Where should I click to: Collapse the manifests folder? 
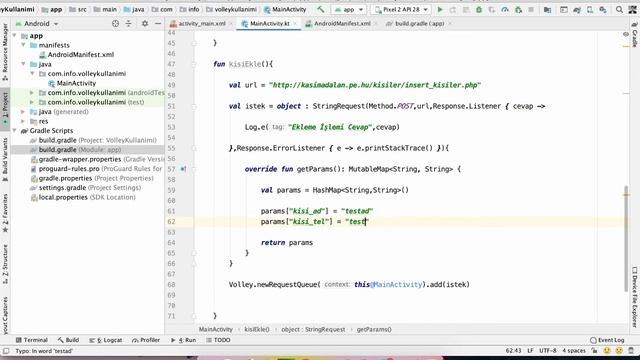point(24,45)
